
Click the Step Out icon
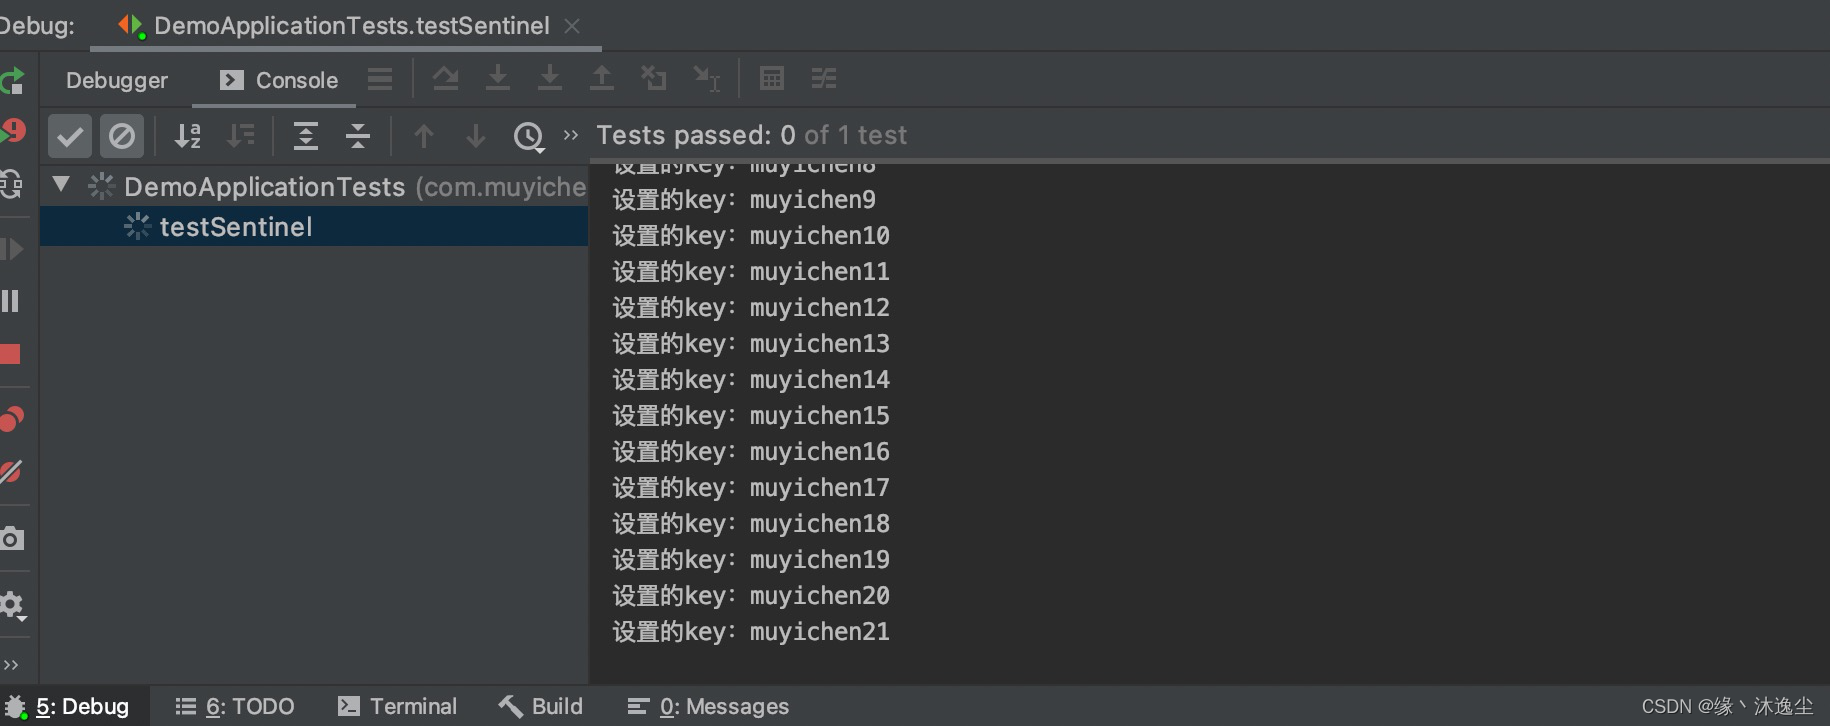tap(602, 78)
